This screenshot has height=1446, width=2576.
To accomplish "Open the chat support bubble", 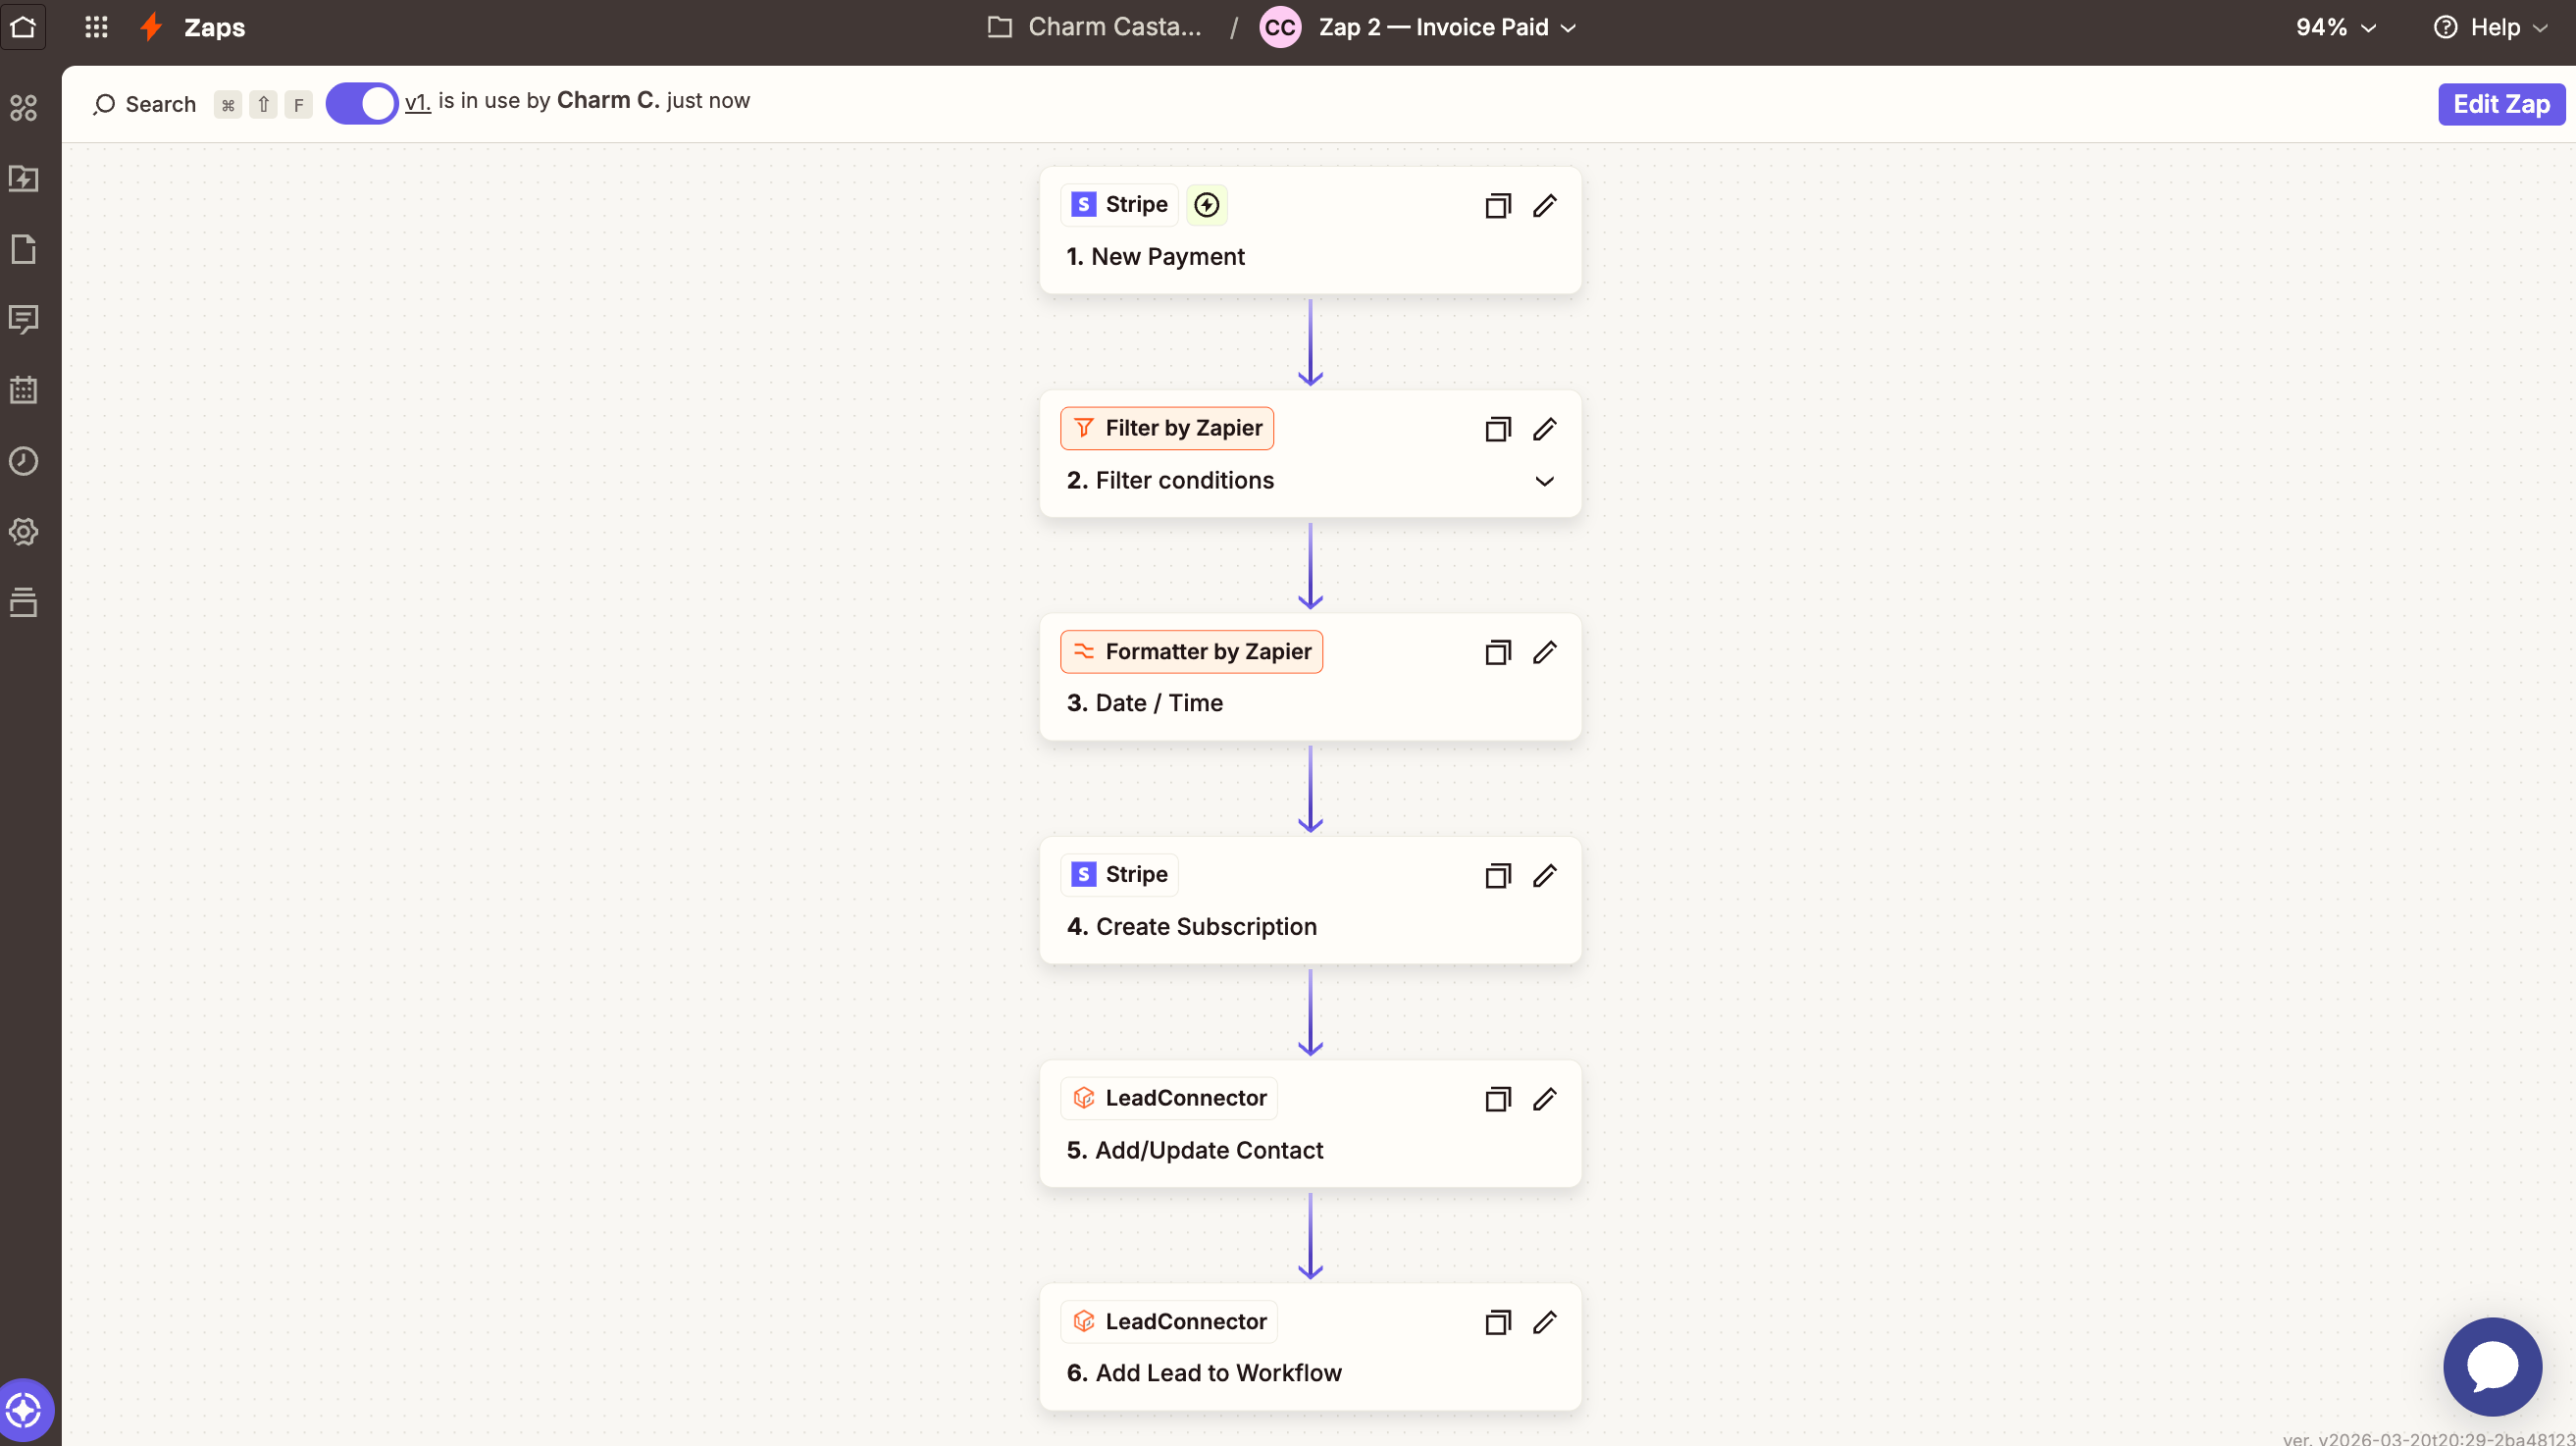I will coord(2491,1366).
